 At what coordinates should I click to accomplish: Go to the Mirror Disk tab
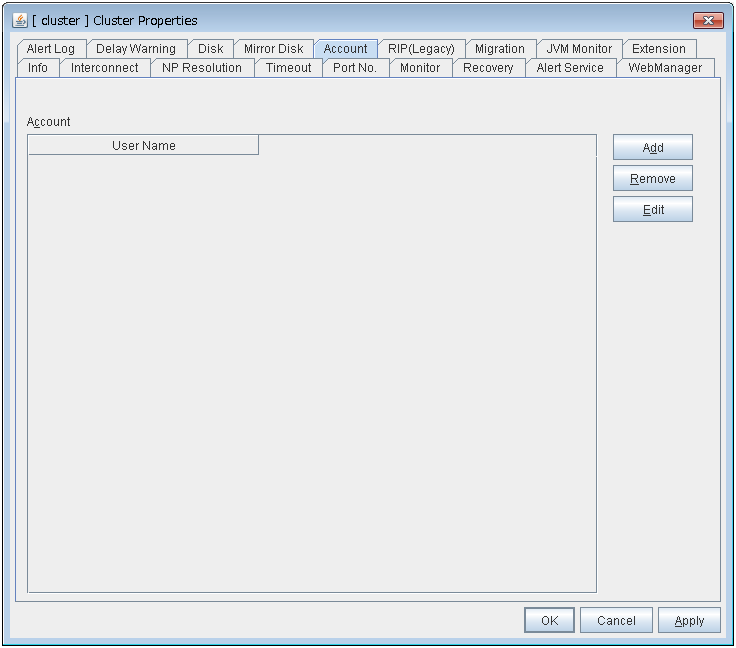[x=273, y=49]
